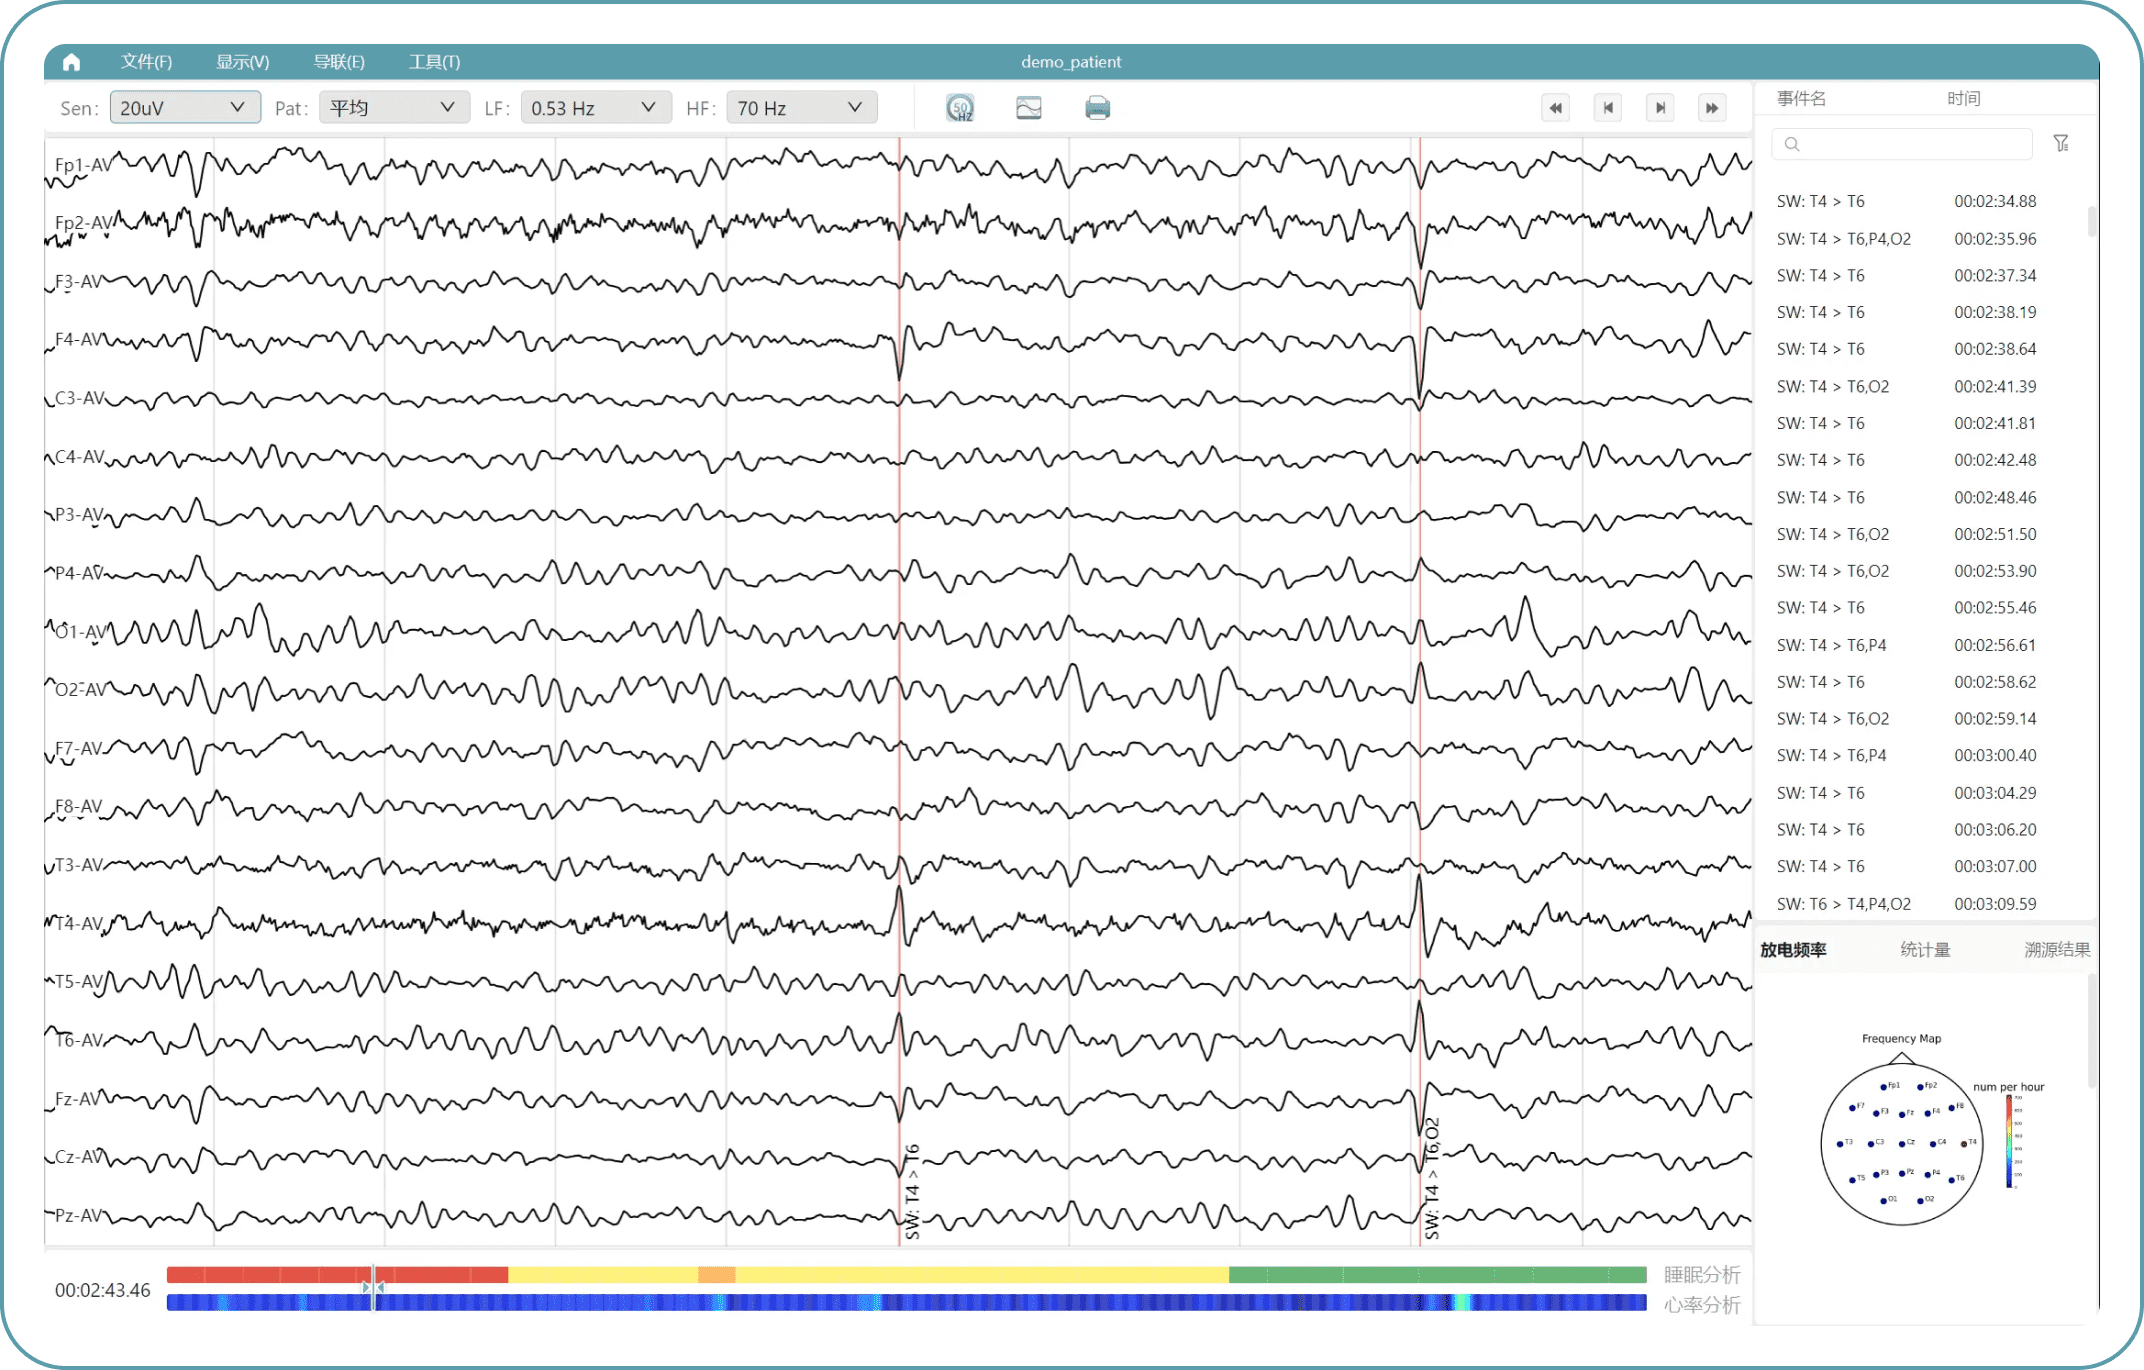Open the 文件(F) menu
This screenshot has width=2144, height=1370.
(x=146, y=62)
